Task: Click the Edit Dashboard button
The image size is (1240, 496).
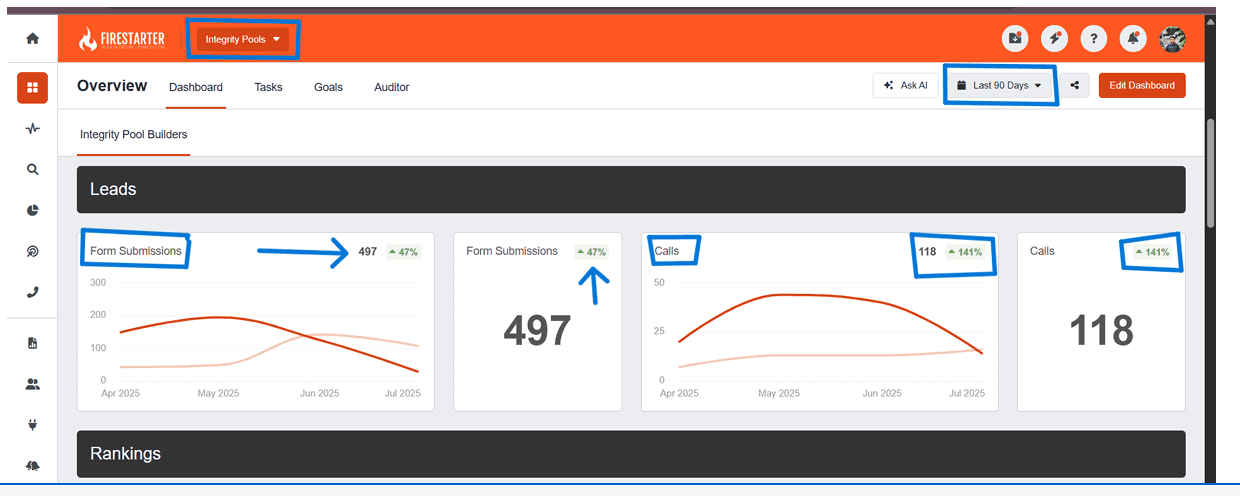Action: [x=1142, y=86]
